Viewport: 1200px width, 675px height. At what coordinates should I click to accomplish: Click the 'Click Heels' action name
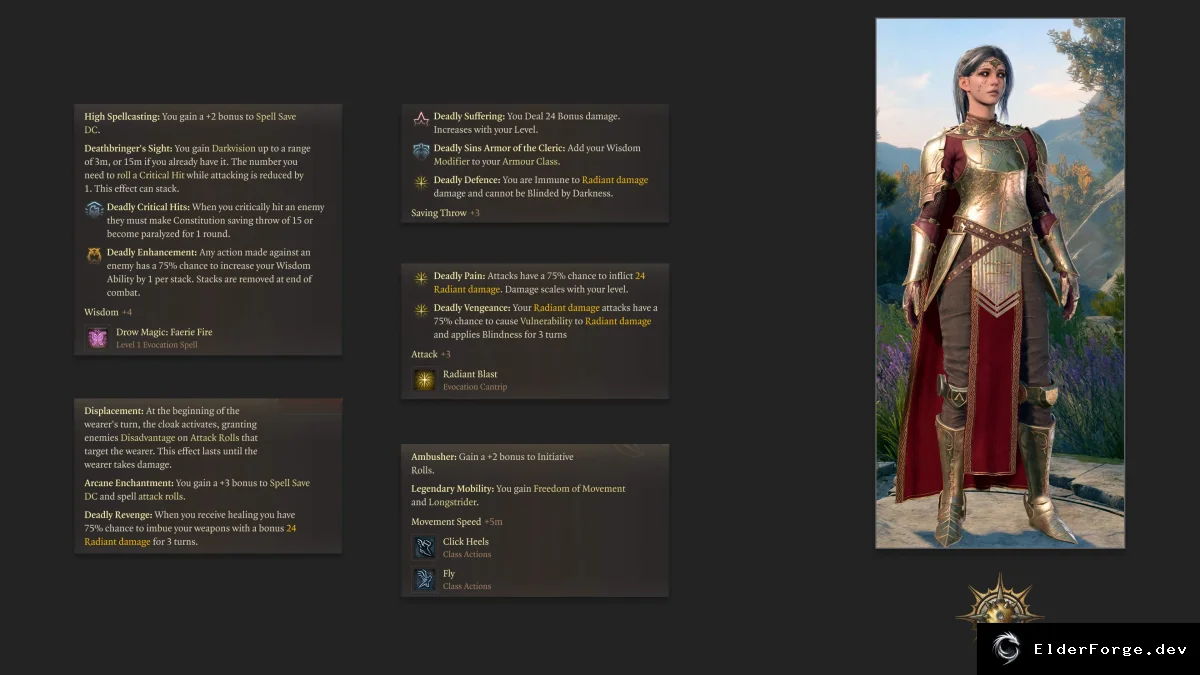466,541
